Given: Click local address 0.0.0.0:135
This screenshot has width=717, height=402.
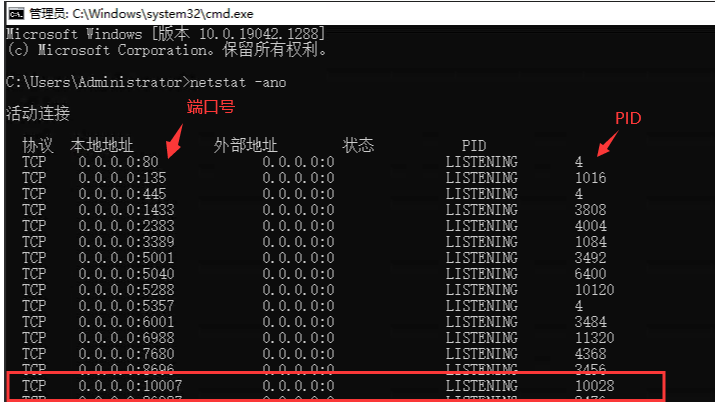Looking at the screenshot, I should (x=122, y=178).
